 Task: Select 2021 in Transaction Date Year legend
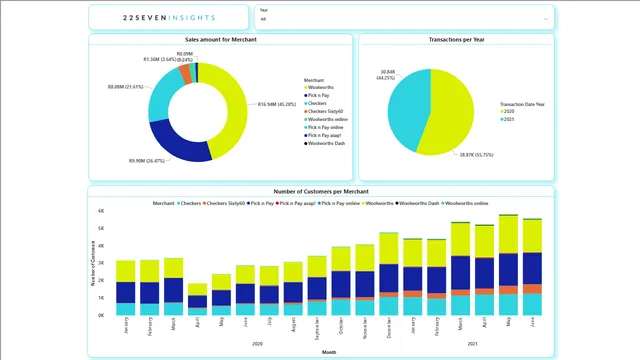pyautogui.click(x=507, y=119)
